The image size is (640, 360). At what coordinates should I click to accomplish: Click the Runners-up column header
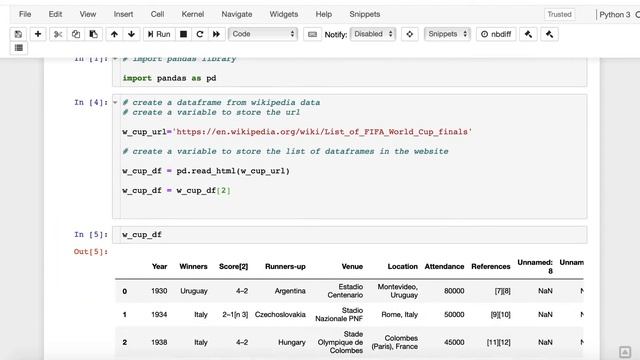click(x=285, y=267)
